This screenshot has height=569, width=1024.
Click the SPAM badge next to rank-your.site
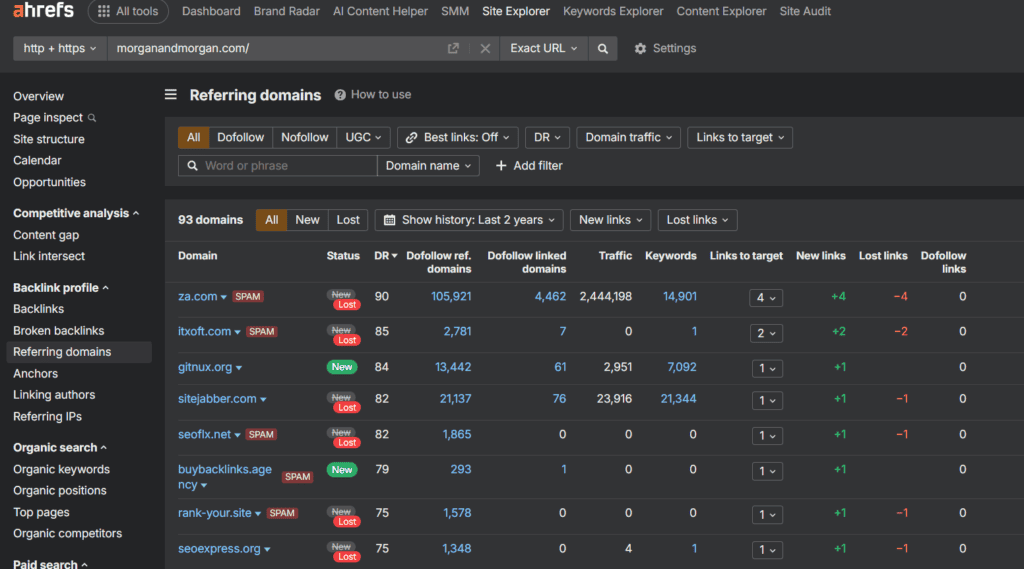click(x=282, y=513)
